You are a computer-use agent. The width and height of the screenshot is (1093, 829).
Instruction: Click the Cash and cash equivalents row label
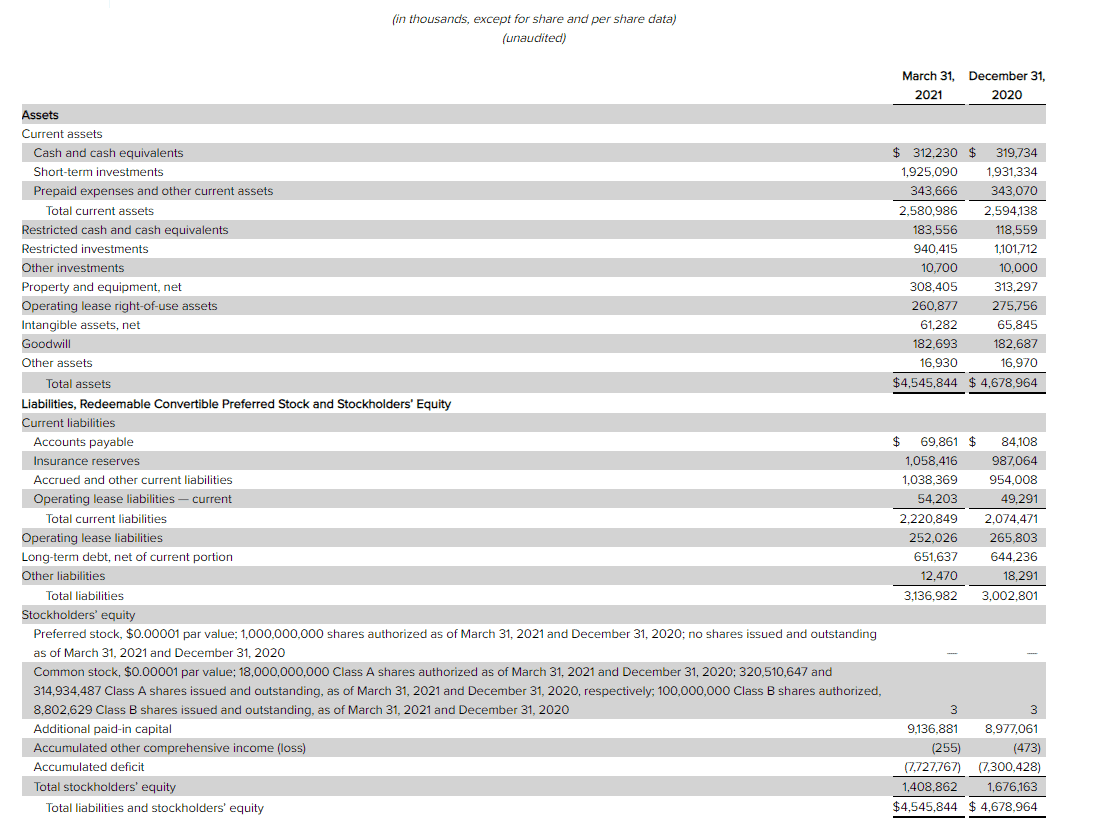pos(108,153)
